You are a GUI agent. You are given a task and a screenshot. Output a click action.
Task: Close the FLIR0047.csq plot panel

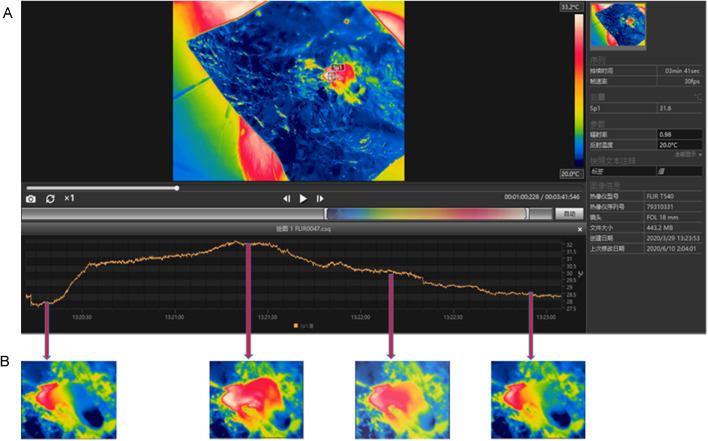pyautogui.click(x=579, y=229)
